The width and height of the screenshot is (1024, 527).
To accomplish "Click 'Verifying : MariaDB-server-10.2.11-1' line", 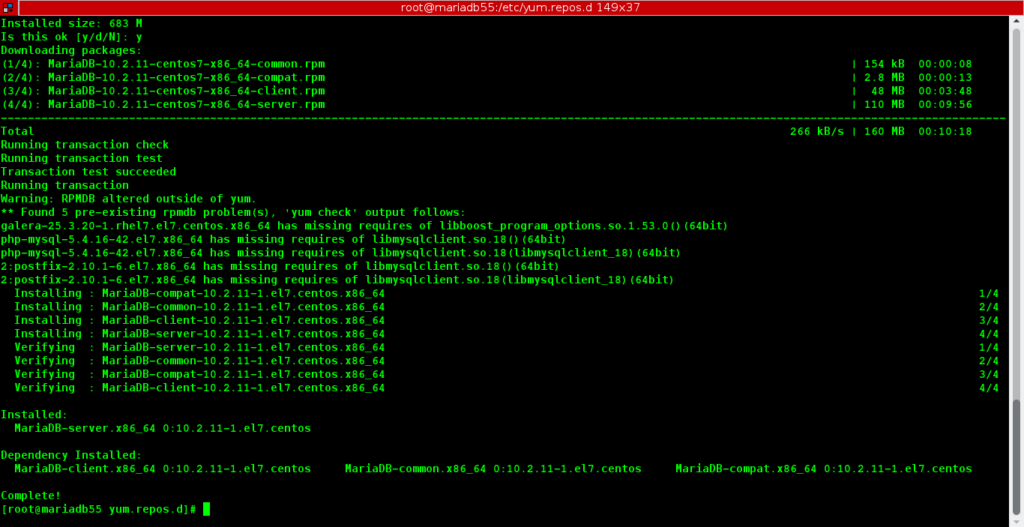I will (200, 347).
